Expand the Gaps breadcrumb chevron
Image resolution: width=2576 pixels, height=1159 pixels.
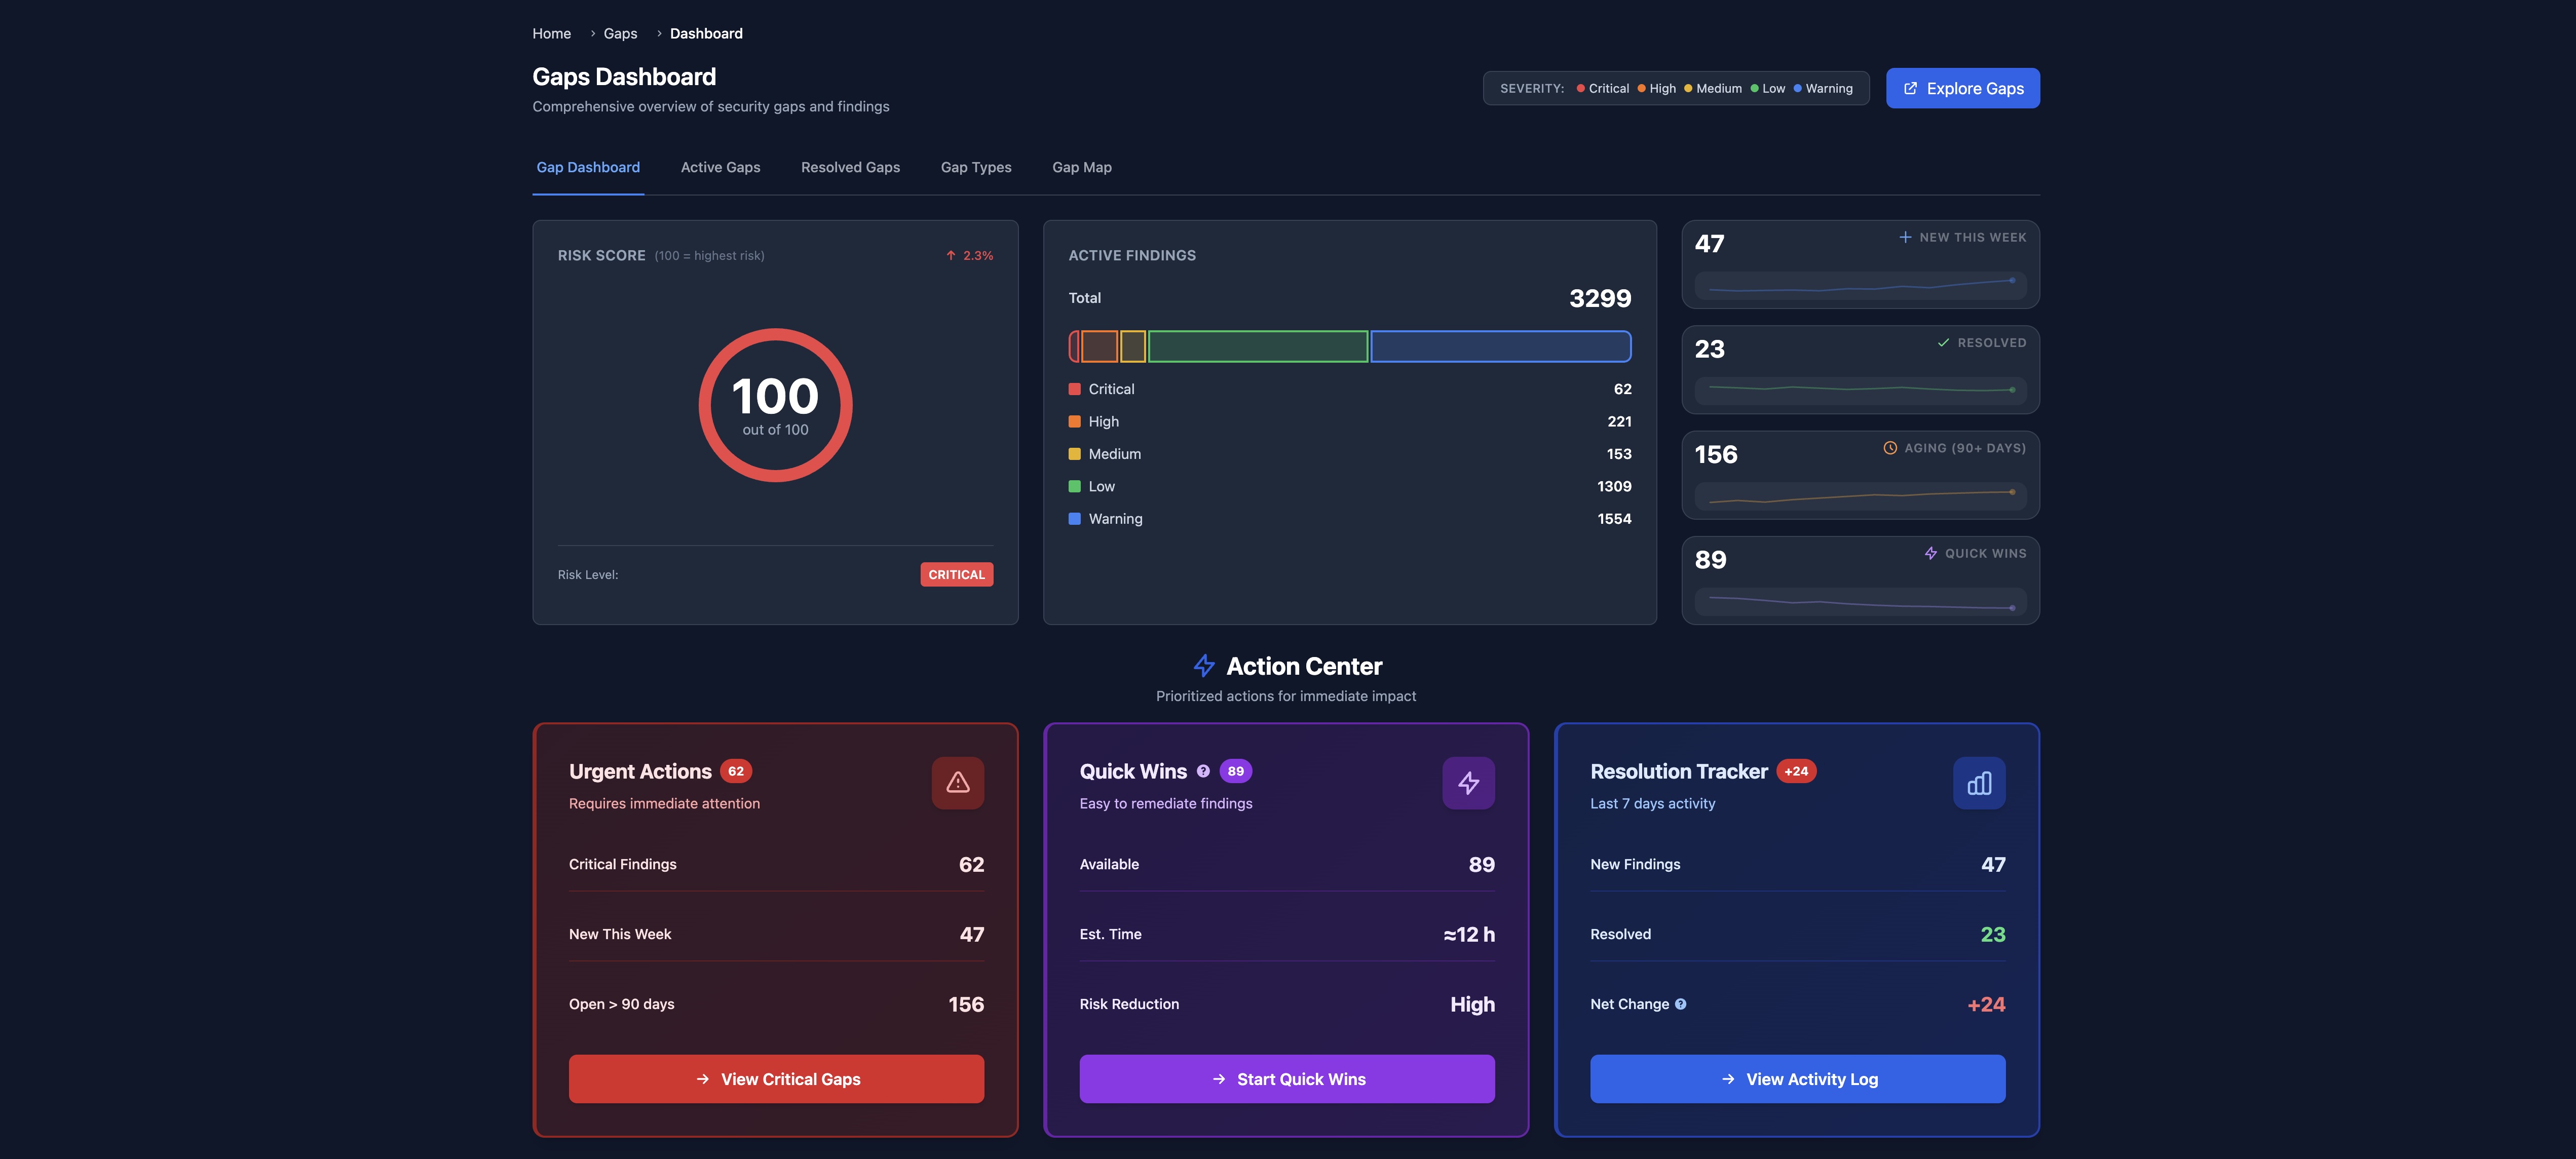(659, 33)
